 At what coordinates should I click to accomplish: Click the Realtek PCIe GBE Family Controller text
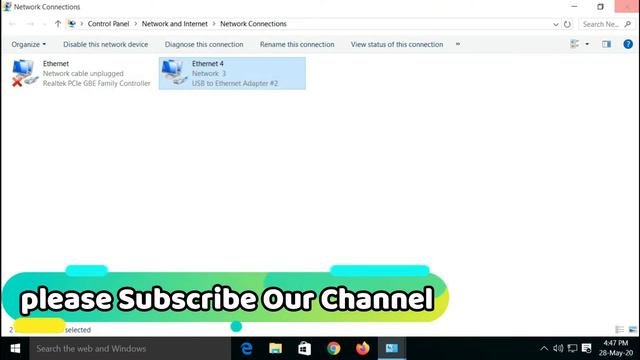pyautogui.click(x=97, y=83)
